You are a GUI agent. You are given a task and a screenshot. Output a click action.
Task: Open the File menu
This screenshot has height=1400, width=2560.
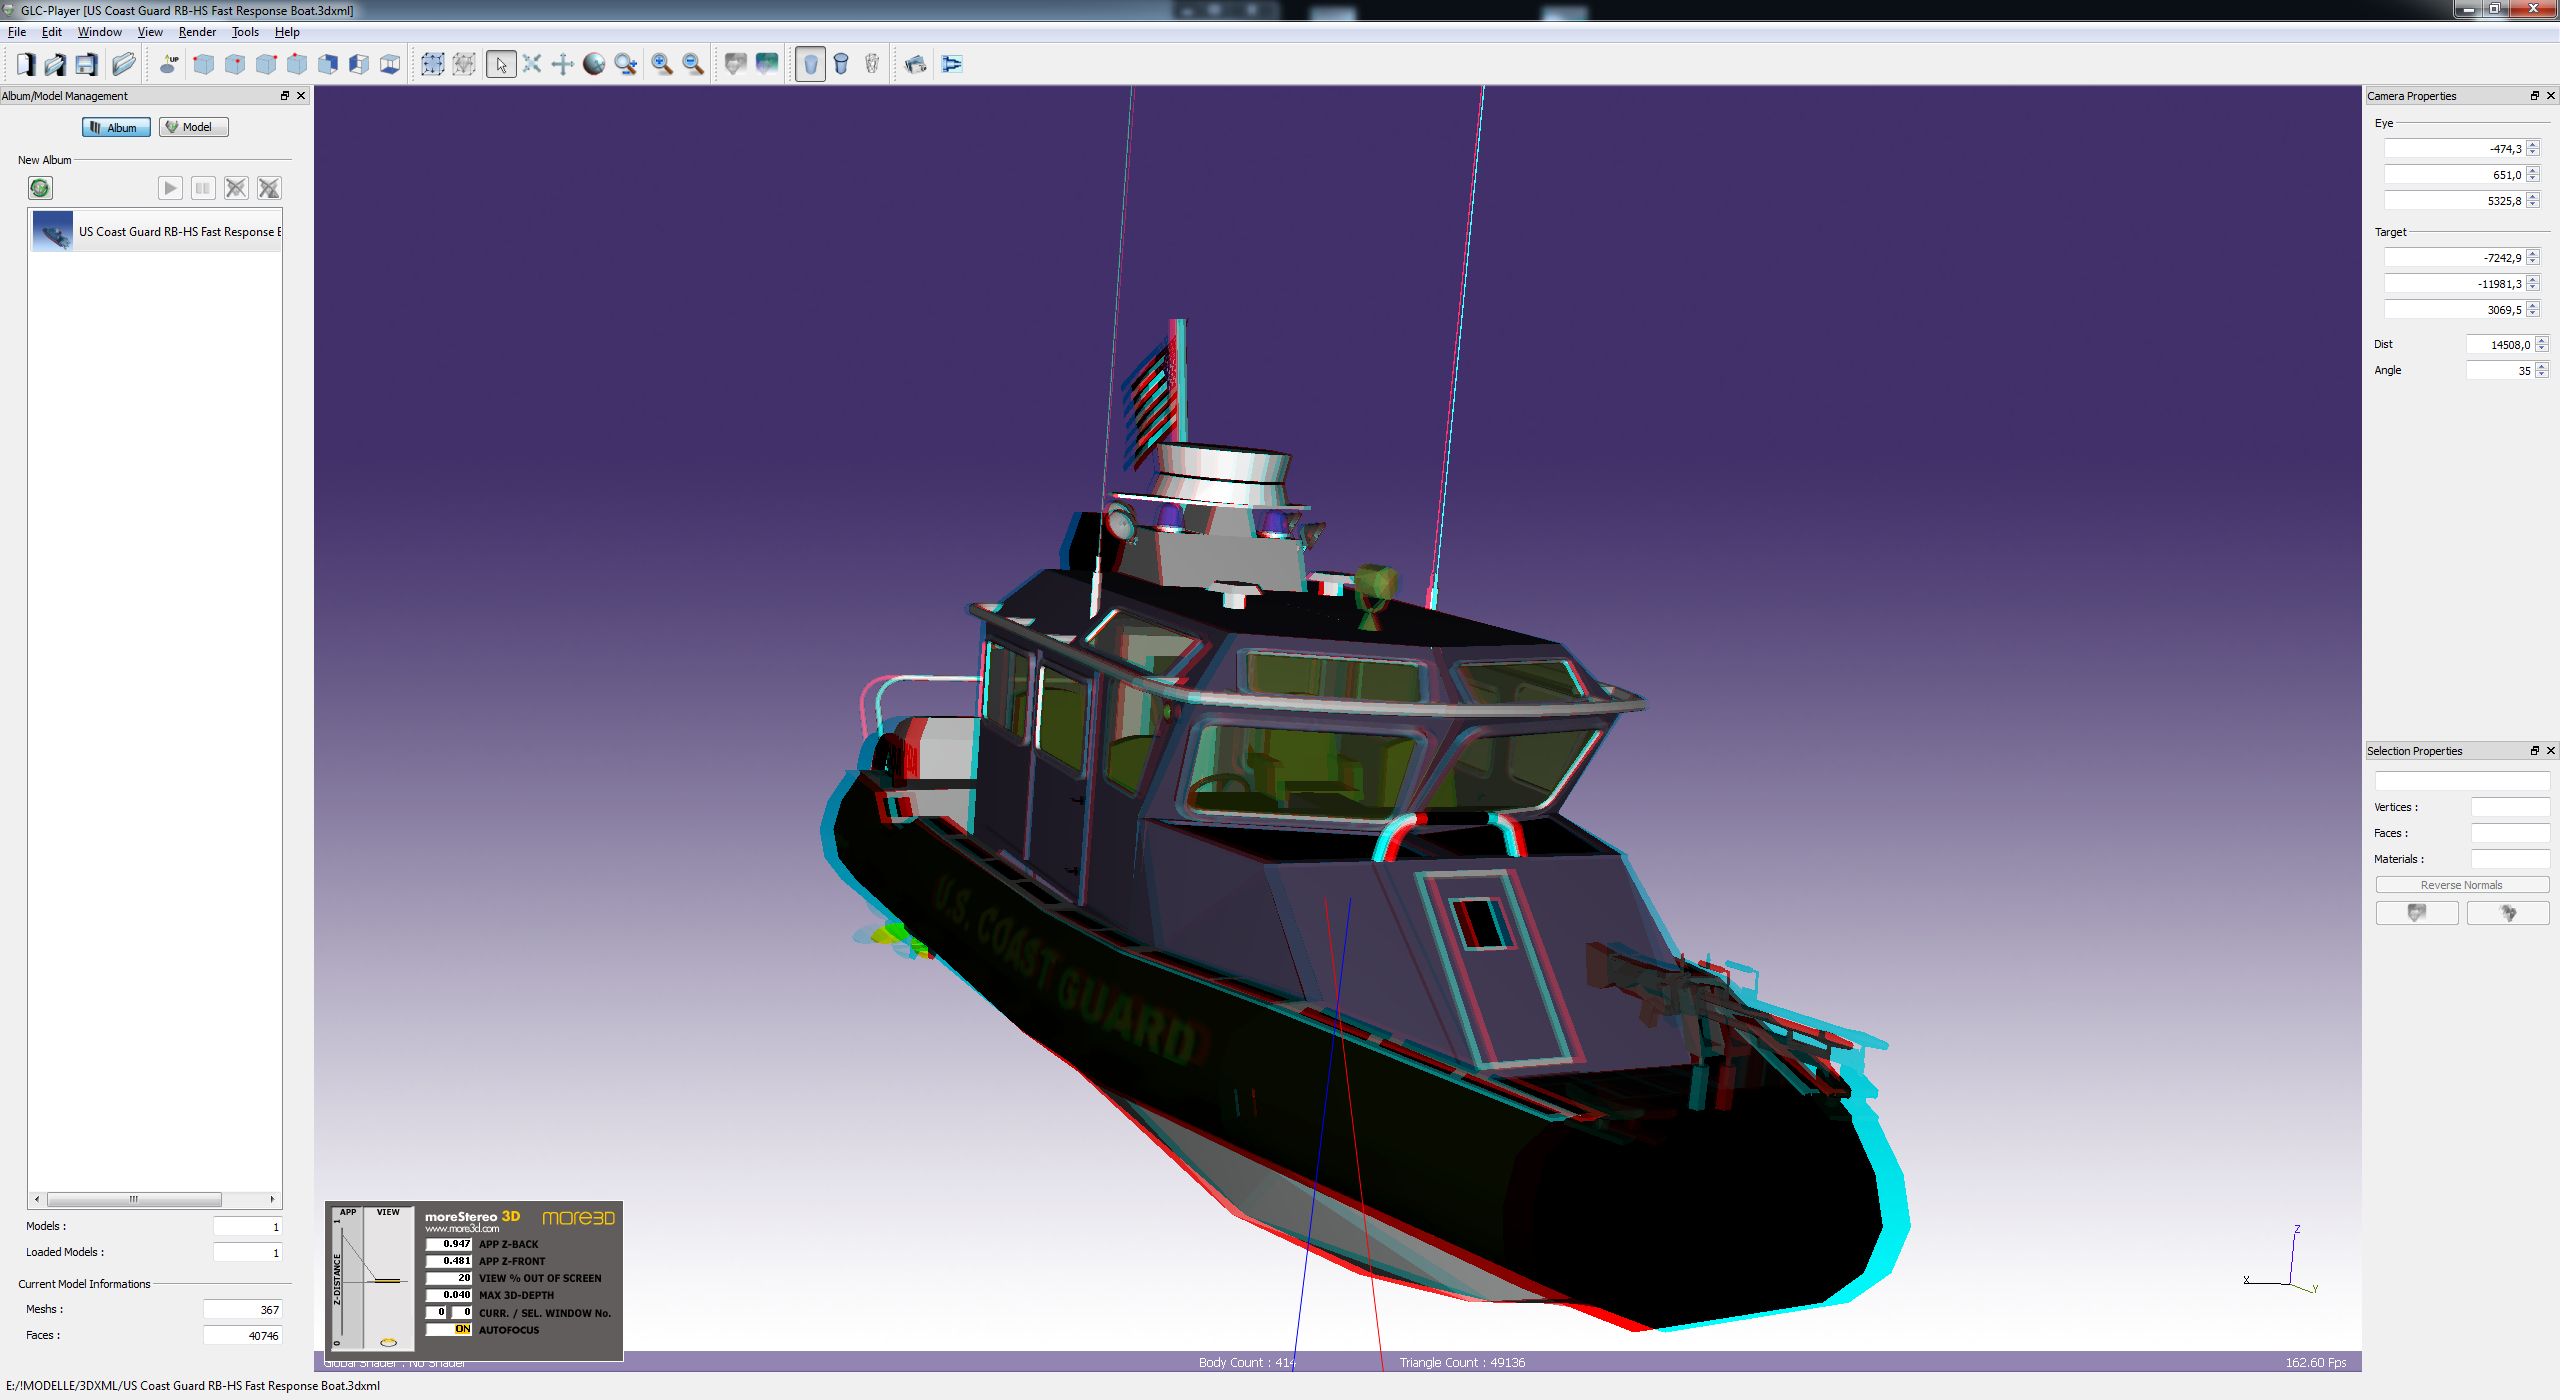coord(17,32)
